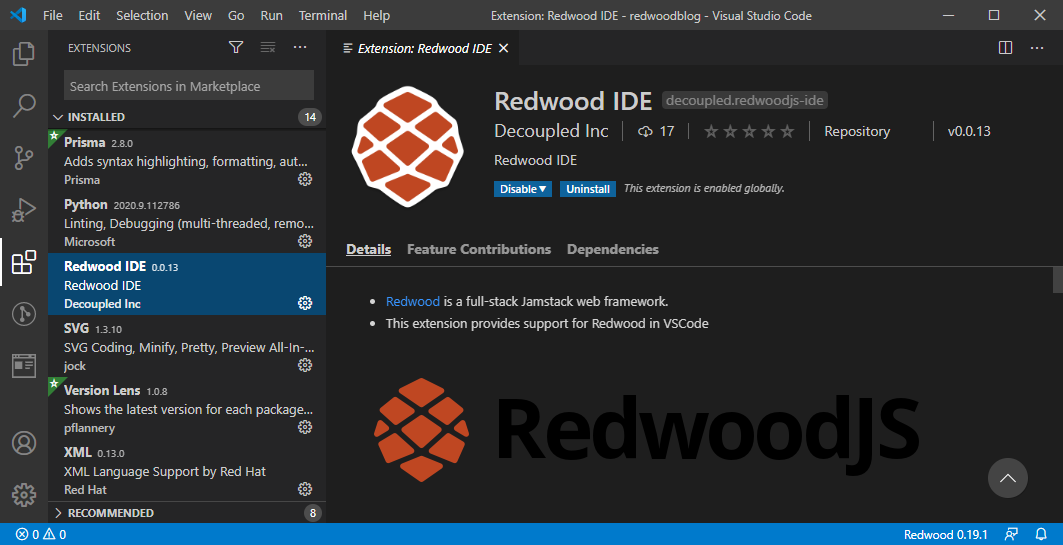This screenshot has width=1063, height=545.
Task: Open the browser preview activity bar icon
Action: 24,365
